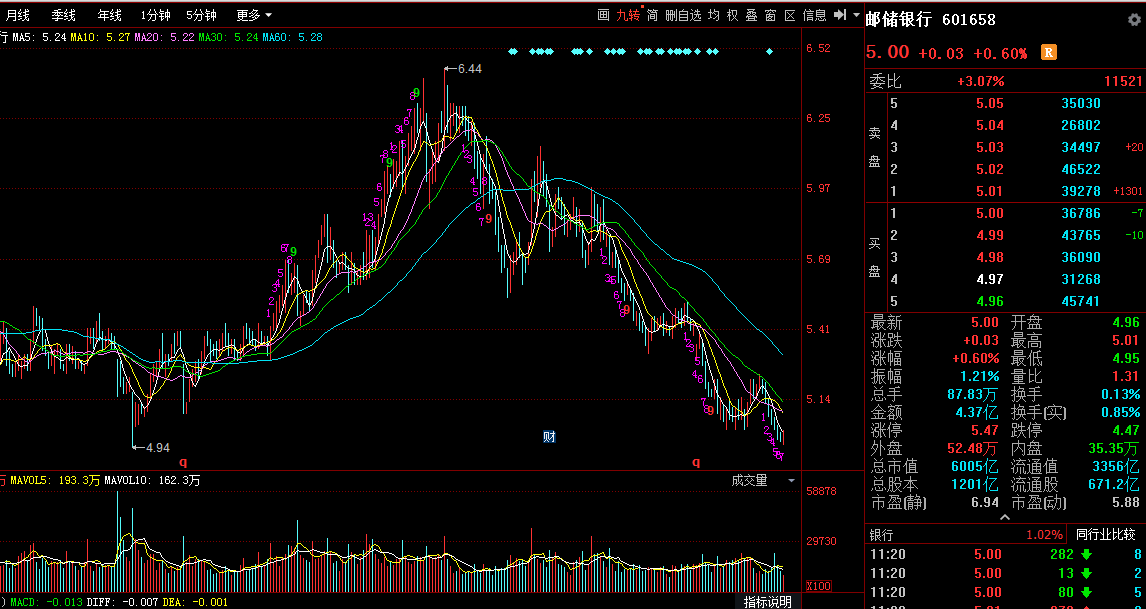Switch to 简 simplified view
Screen dimensions: 1146x609
[653, 15]
